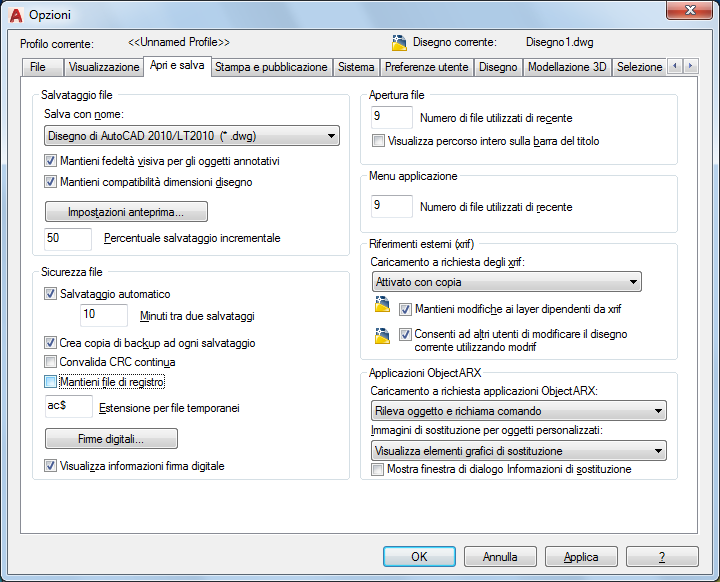Switch to the Selezione tab

pos(639,67)
